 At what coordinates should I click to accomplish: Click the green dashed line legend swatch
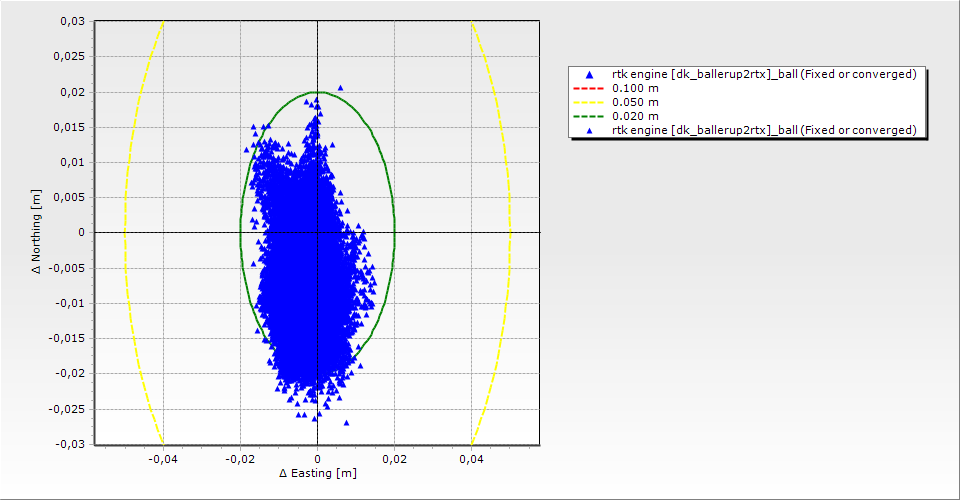[x=589, y=116]
